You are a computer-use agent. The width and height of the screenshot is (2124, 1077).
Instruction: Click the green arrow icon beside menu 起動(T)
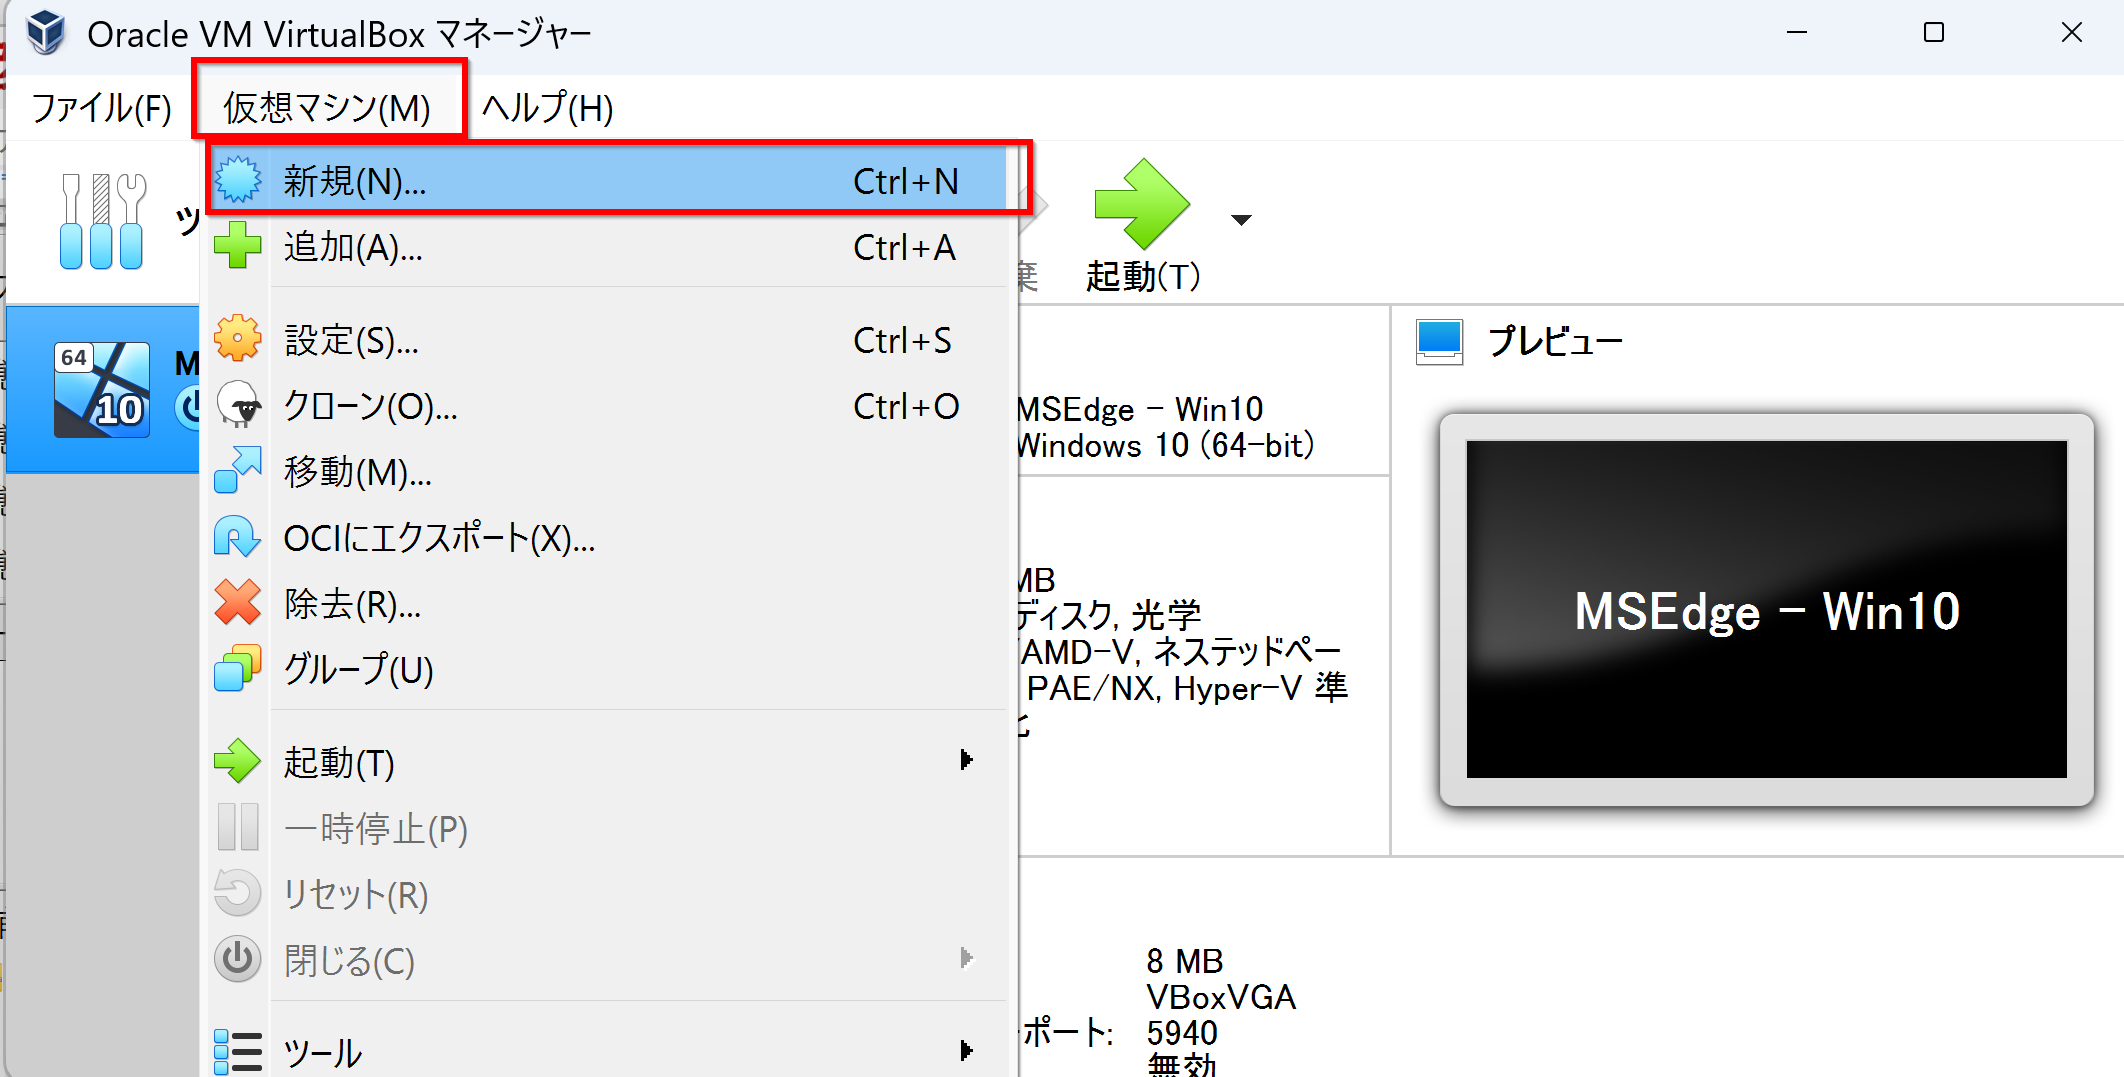[238, 761]
